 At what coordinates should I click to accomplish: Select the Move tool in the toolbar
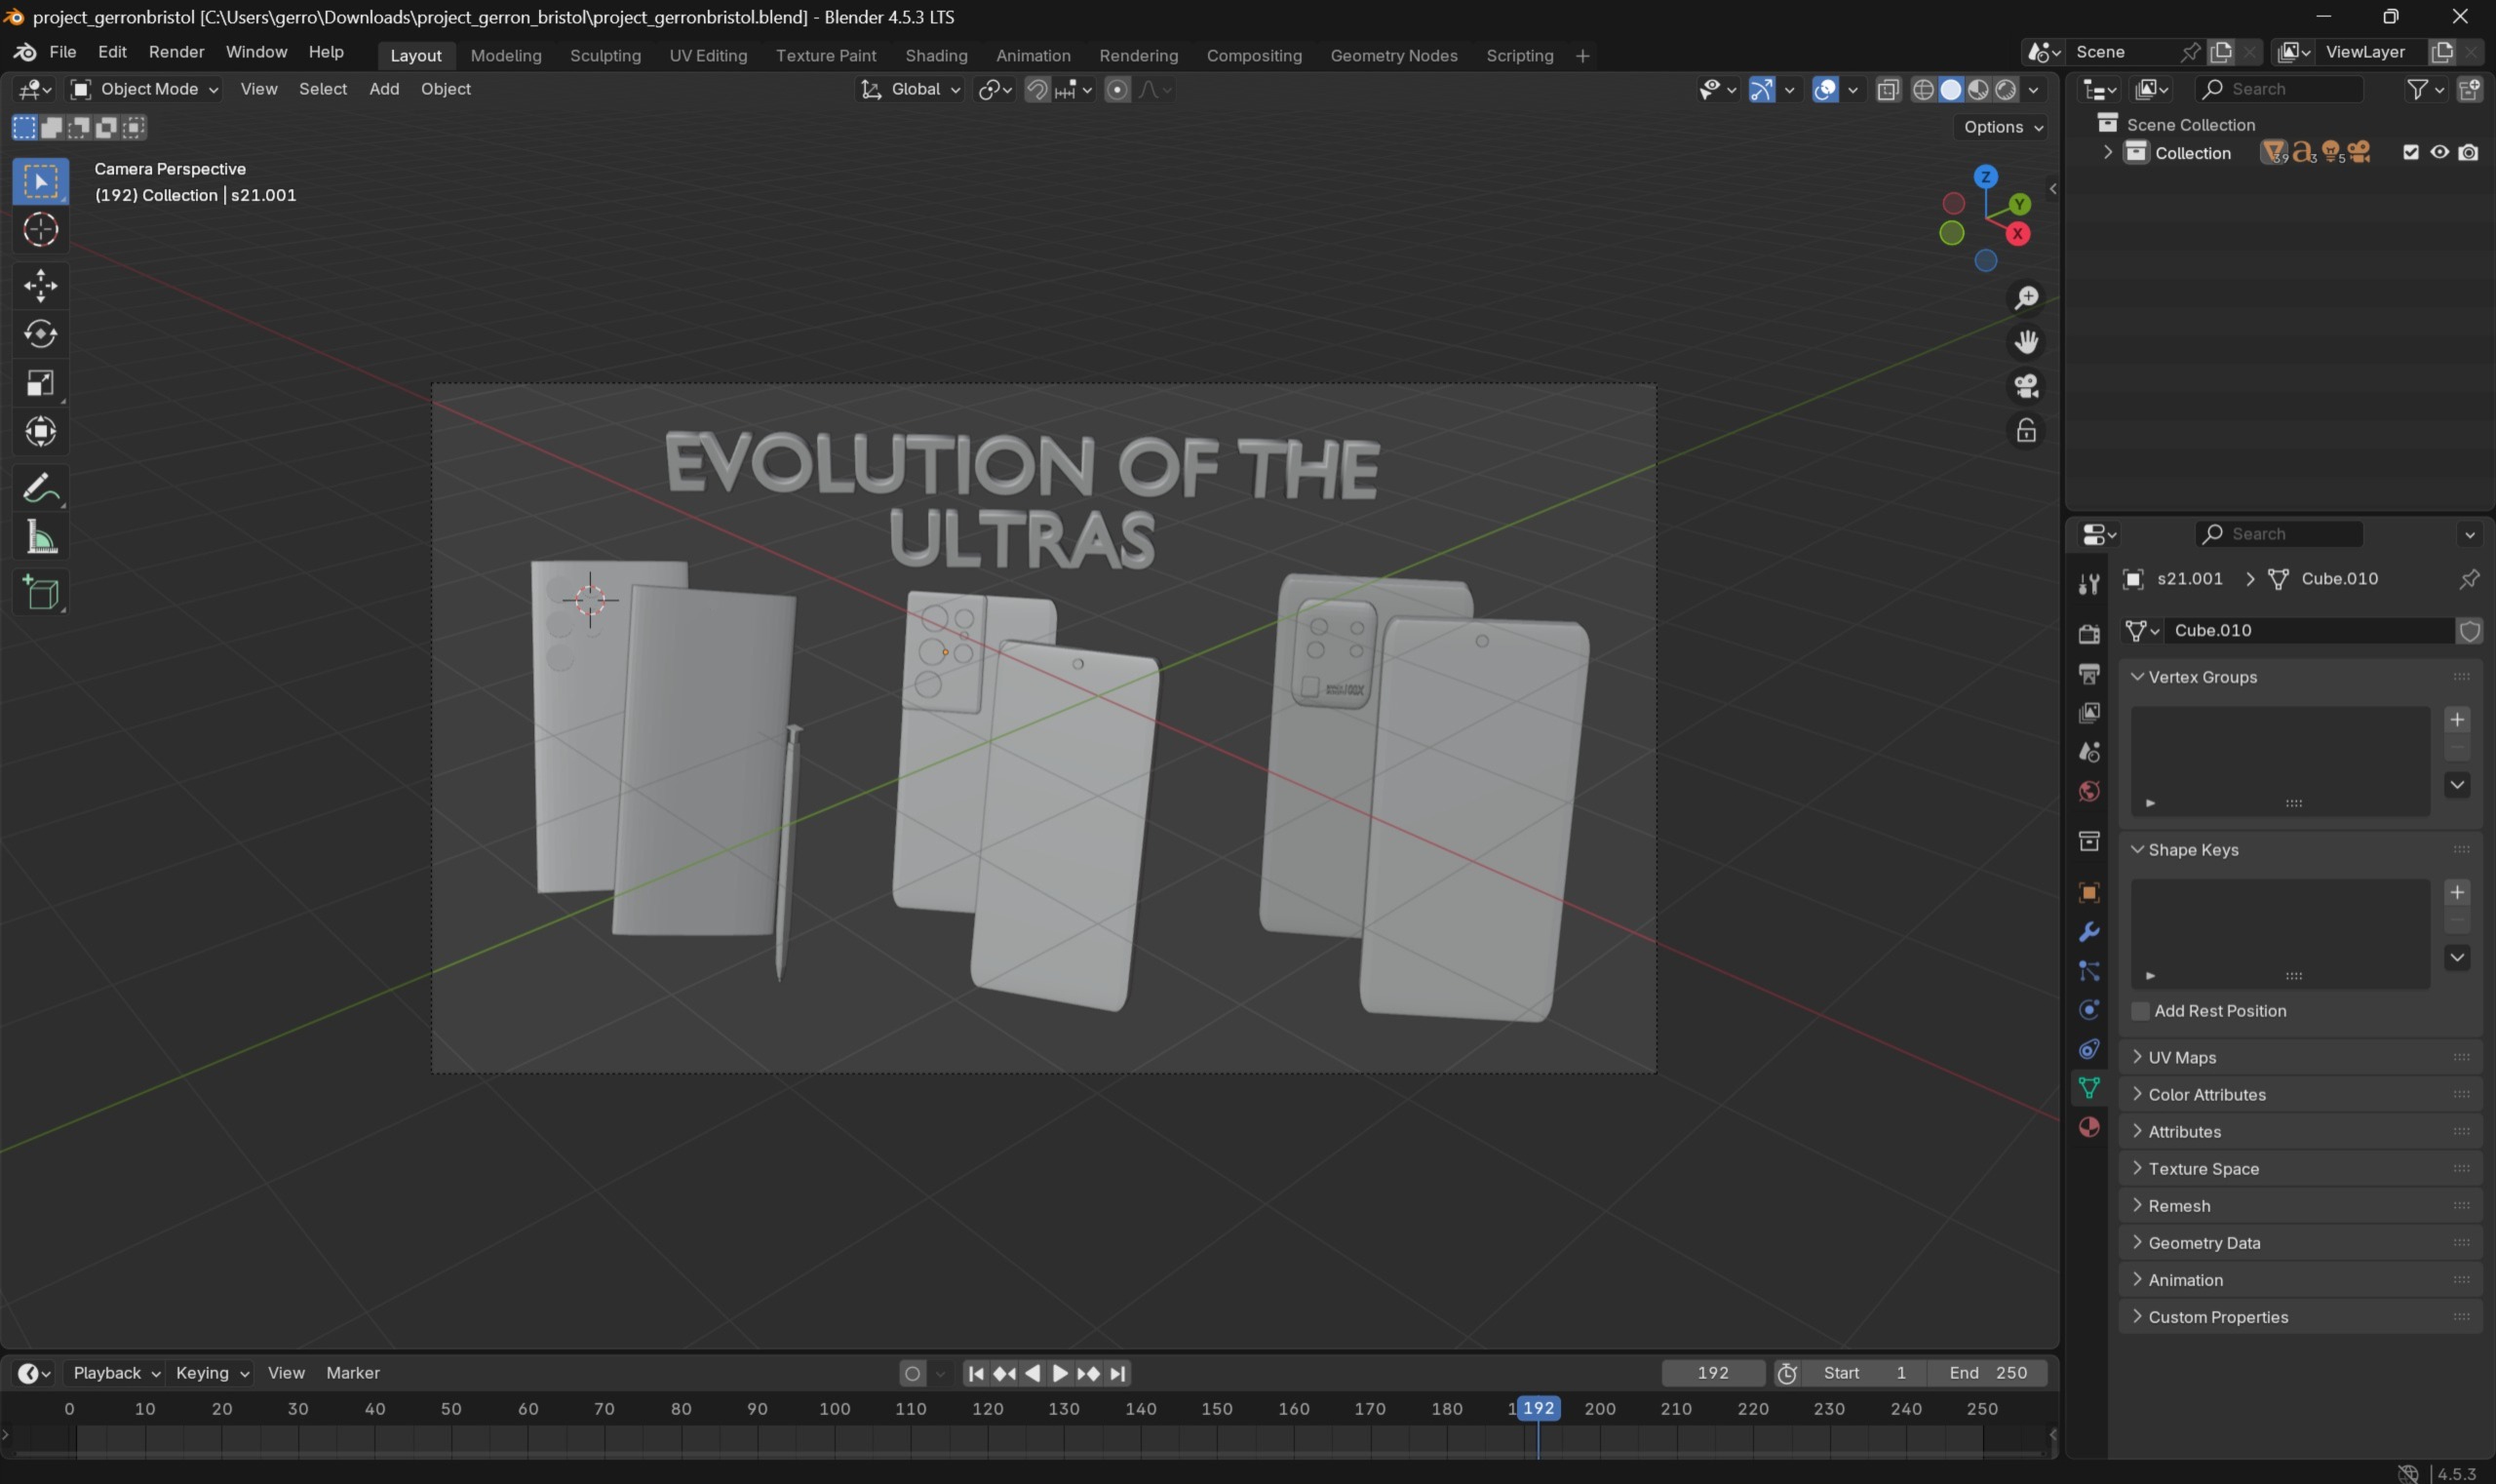[x=40, y=284]
